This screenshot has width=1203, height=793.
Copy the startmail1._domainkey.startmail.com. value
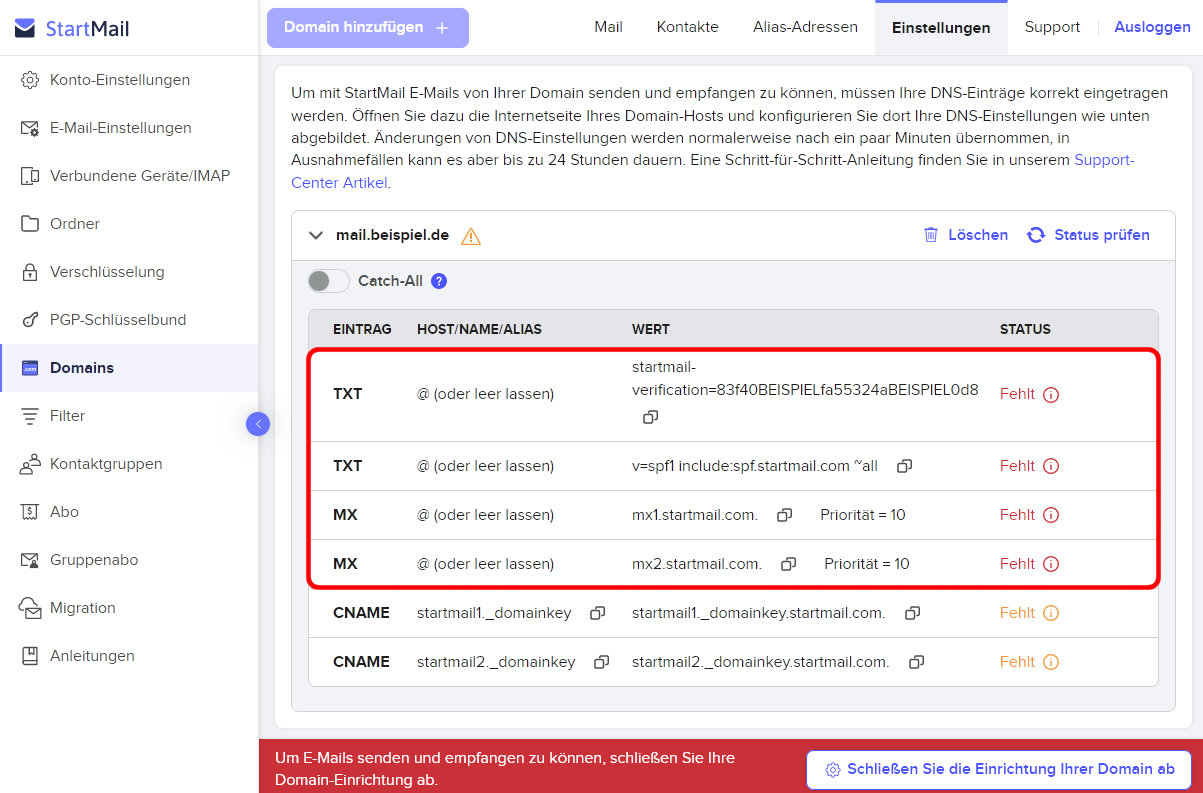[912, 613]
